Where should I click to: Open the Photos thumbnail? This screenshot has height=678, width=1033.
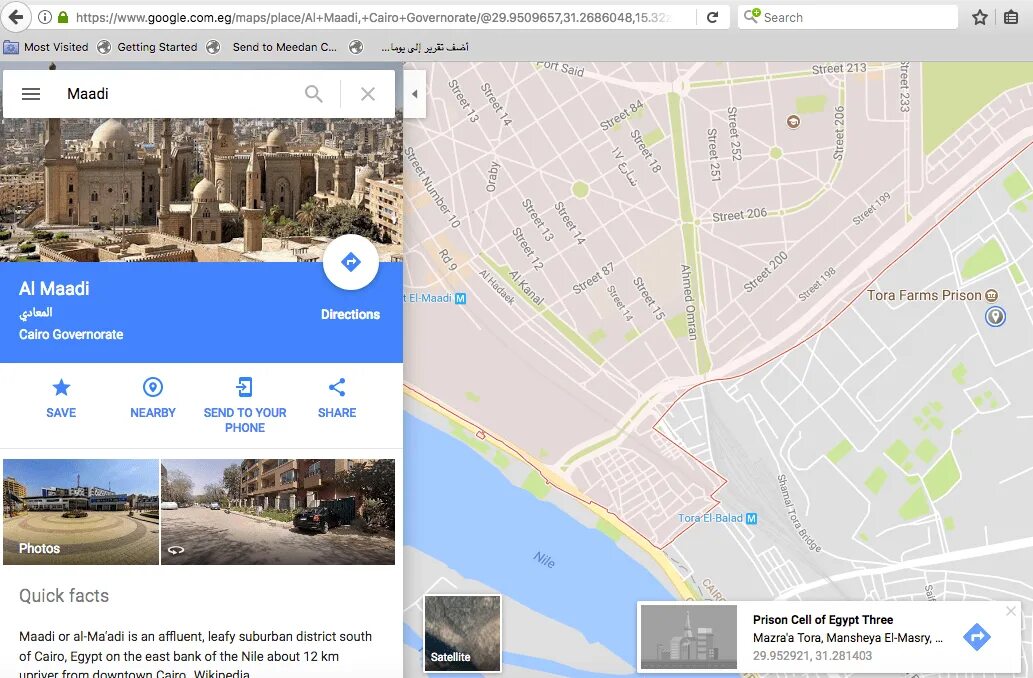point(81,512)
